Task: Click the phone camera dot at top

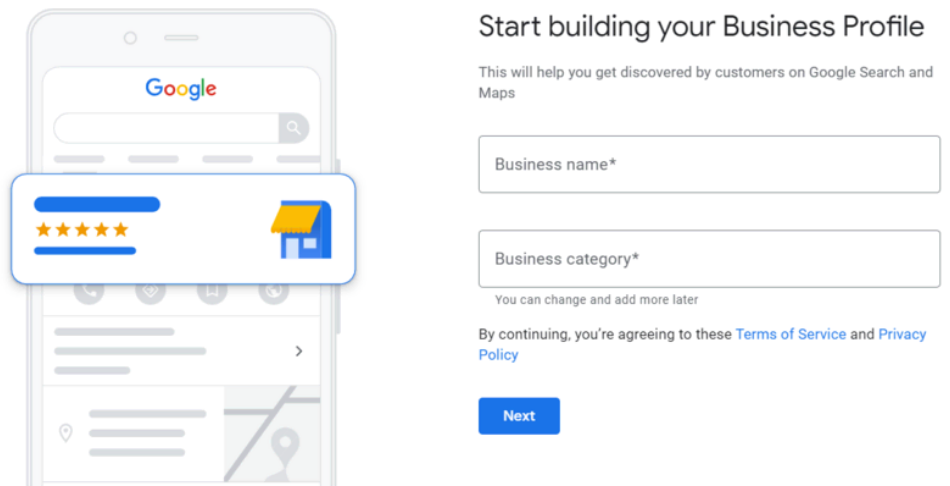Action: [130, 38]
